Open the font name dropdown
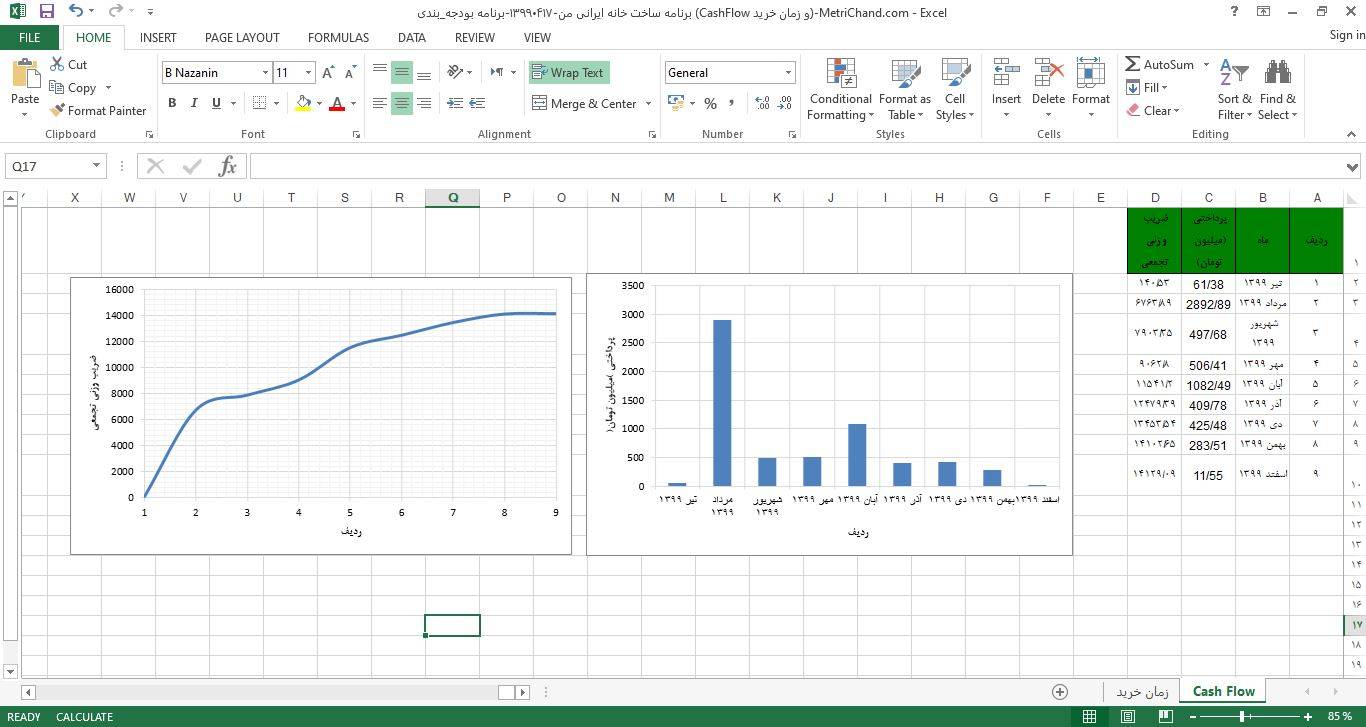The height and width of the screenshot is (727, 1366). (265, 73)
